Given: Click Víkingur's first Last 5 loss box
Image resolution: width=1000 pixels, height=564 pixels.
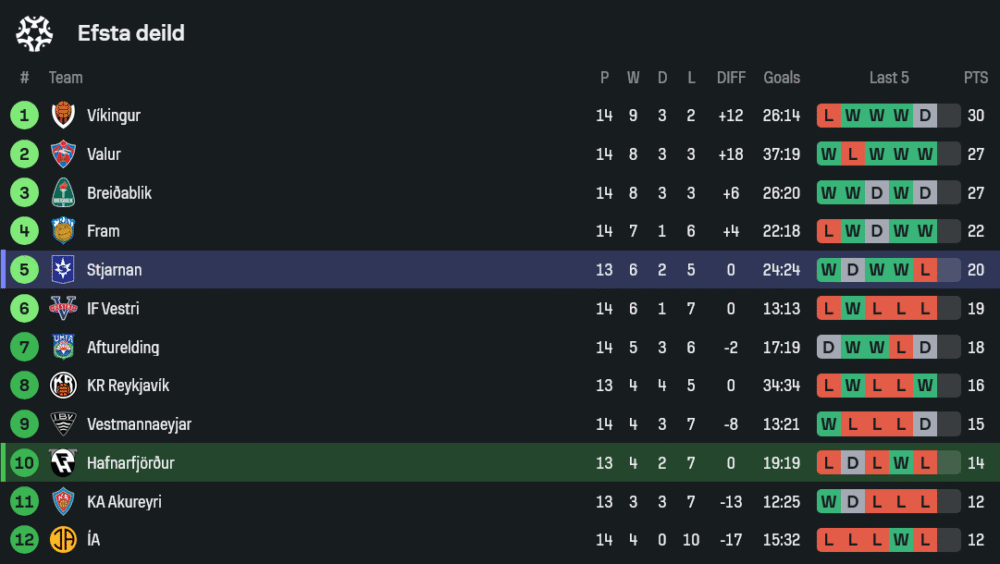Looking at the screenshot, I should click(x=829, y=116).
